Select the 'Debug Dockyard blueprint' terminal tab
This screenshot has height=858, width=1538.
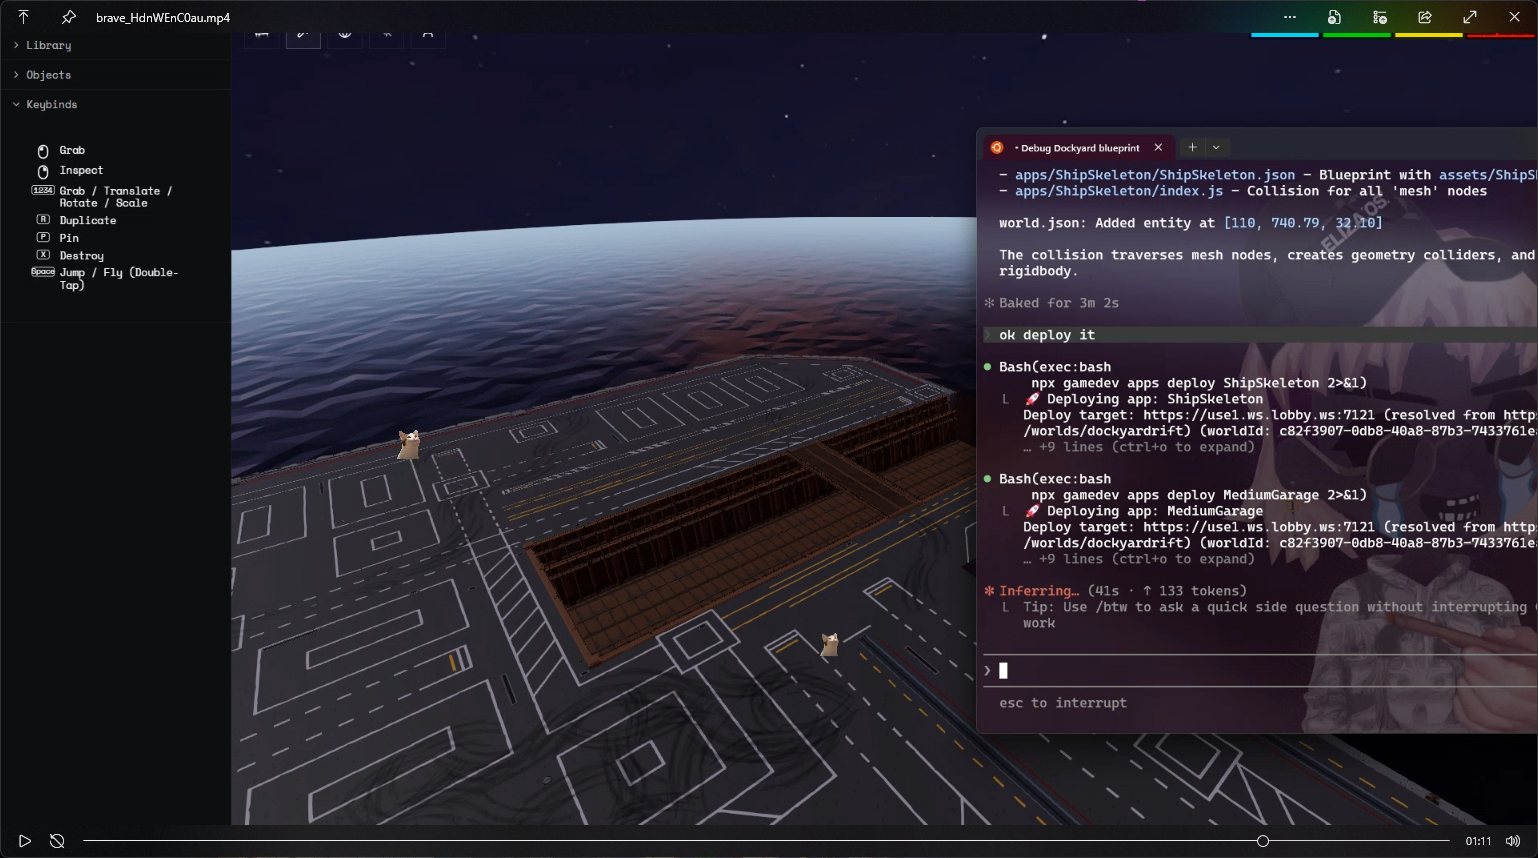point(1078,148)
